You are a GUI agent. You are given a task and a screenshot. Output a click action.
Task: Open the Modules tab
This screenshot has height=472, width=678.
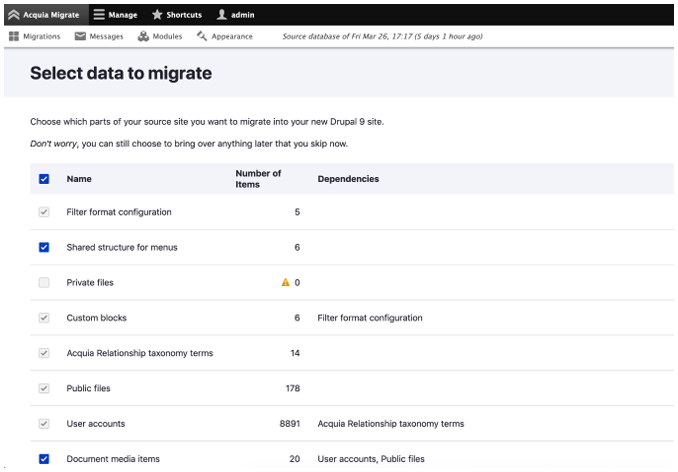[168, 37]
